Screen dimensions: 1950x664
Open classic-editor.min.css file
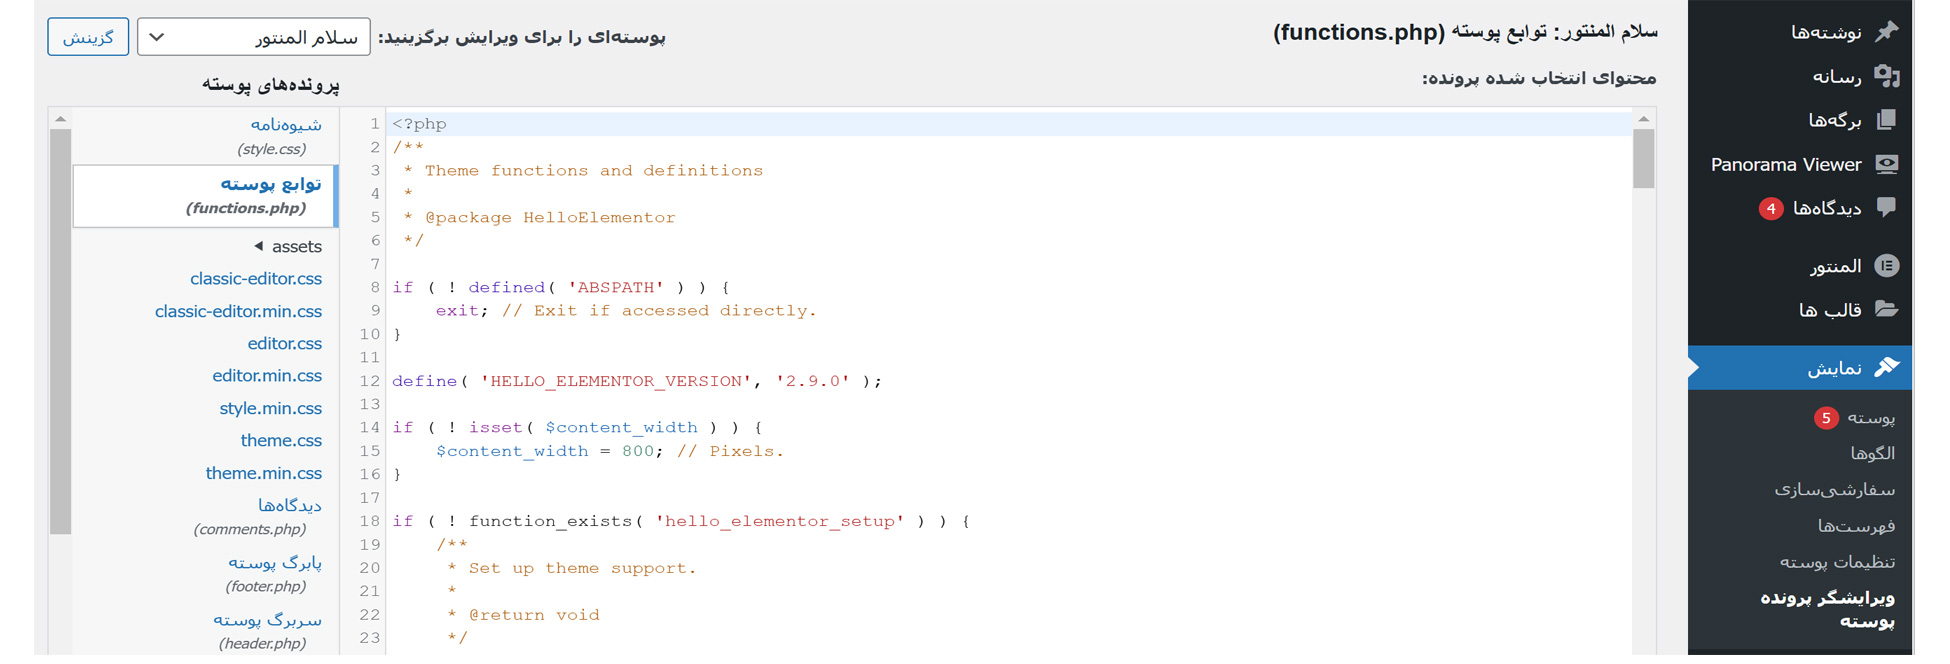click(x=238, y=311)
